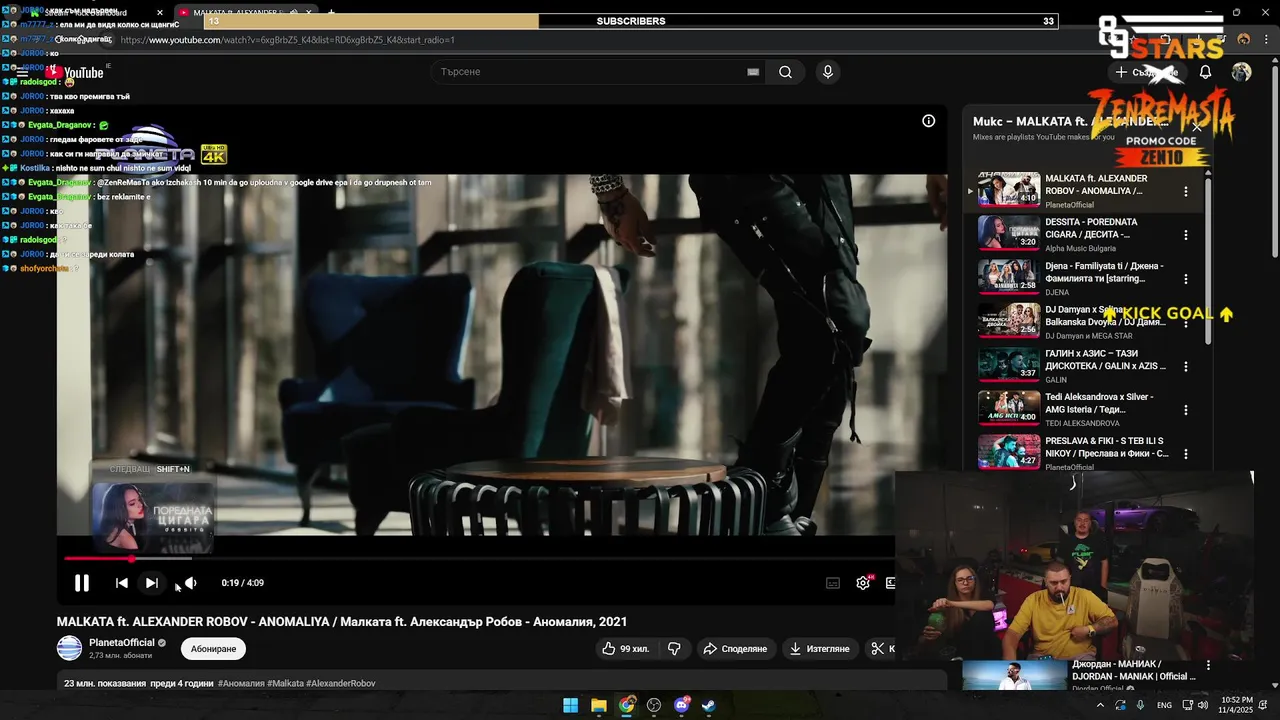Open File Explorer from the taskbar

(598, 705)
